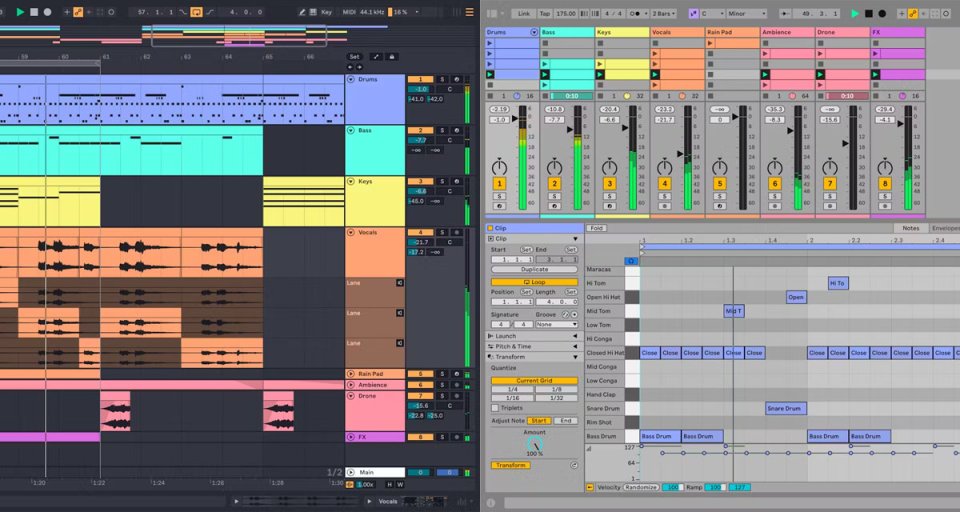This screenshot has height=512, width=960.
Task: Select the Current Grid quantize option
Action: click(534, 380)
